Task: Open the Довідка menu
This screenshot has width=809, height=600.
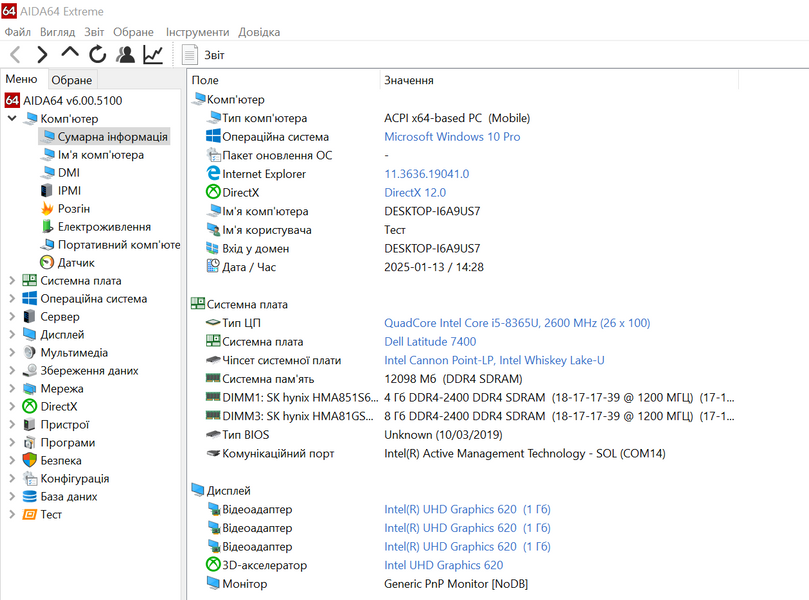Action: click(259, 32)
